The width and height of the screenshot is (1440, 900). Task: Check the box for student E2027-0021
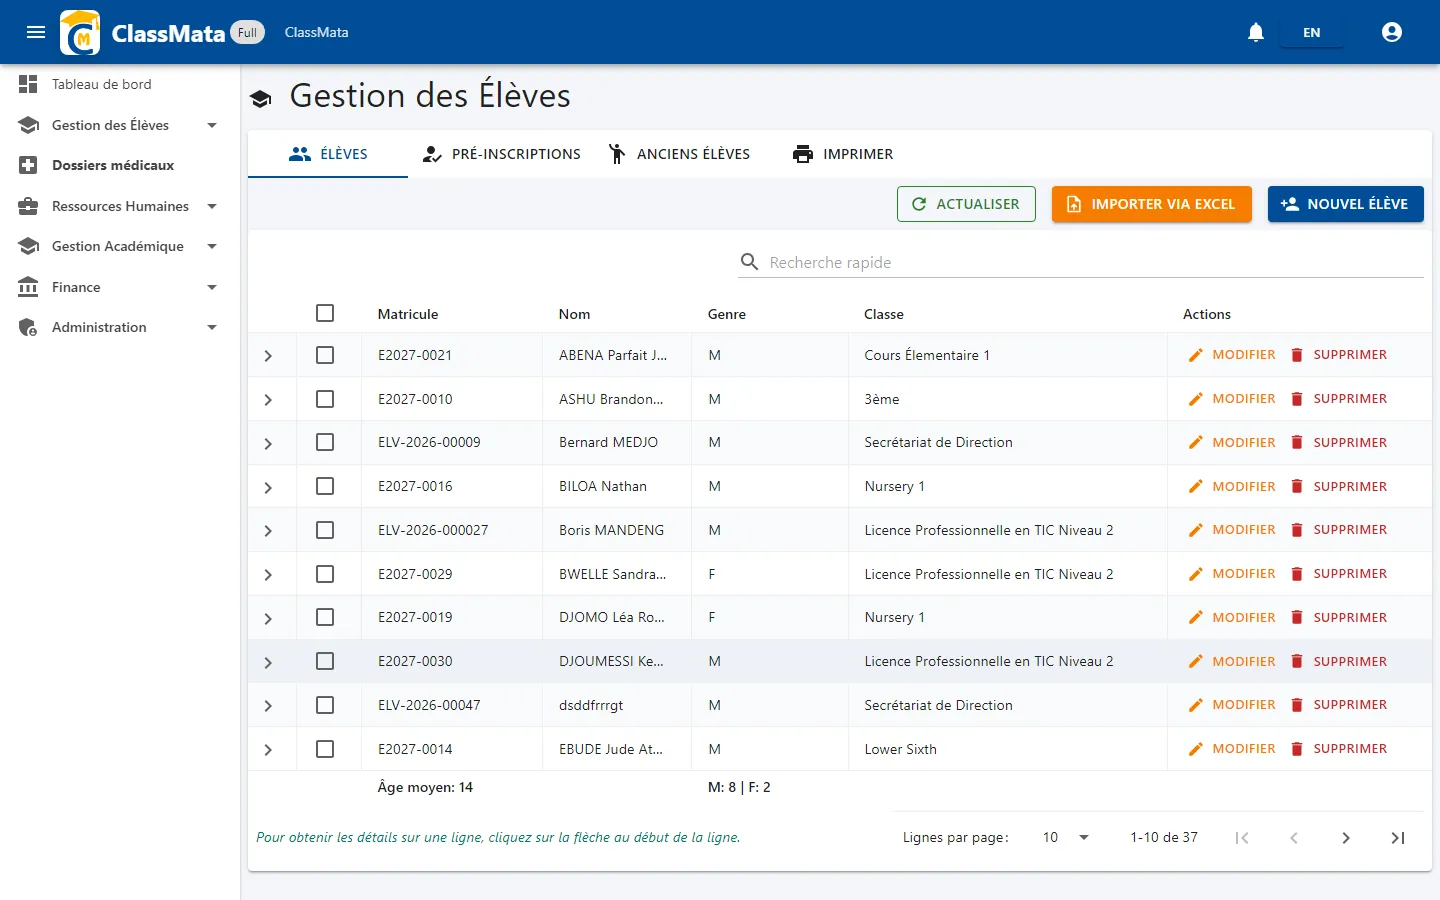click(325, 355)
